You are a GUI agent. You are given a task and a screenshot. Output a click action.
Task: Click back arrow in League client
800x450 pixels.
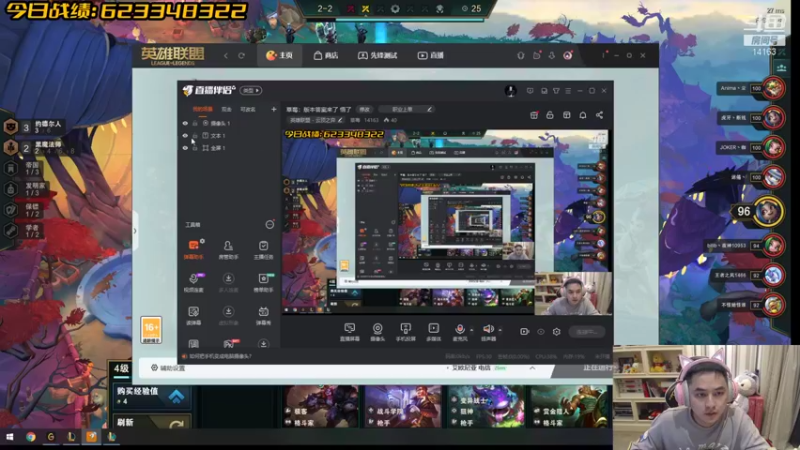226,55
